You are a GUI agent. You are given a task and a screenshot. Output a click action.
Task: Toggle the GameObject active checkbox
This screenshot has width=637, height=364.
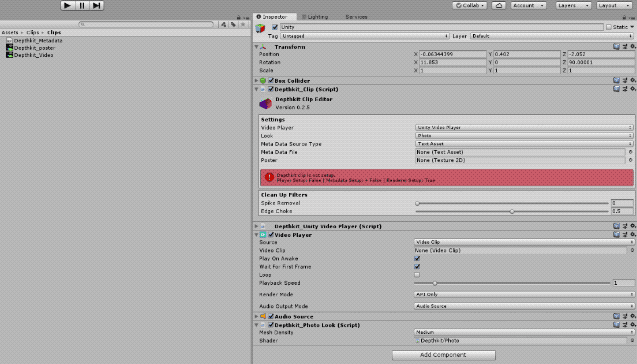tap(275, 27)
